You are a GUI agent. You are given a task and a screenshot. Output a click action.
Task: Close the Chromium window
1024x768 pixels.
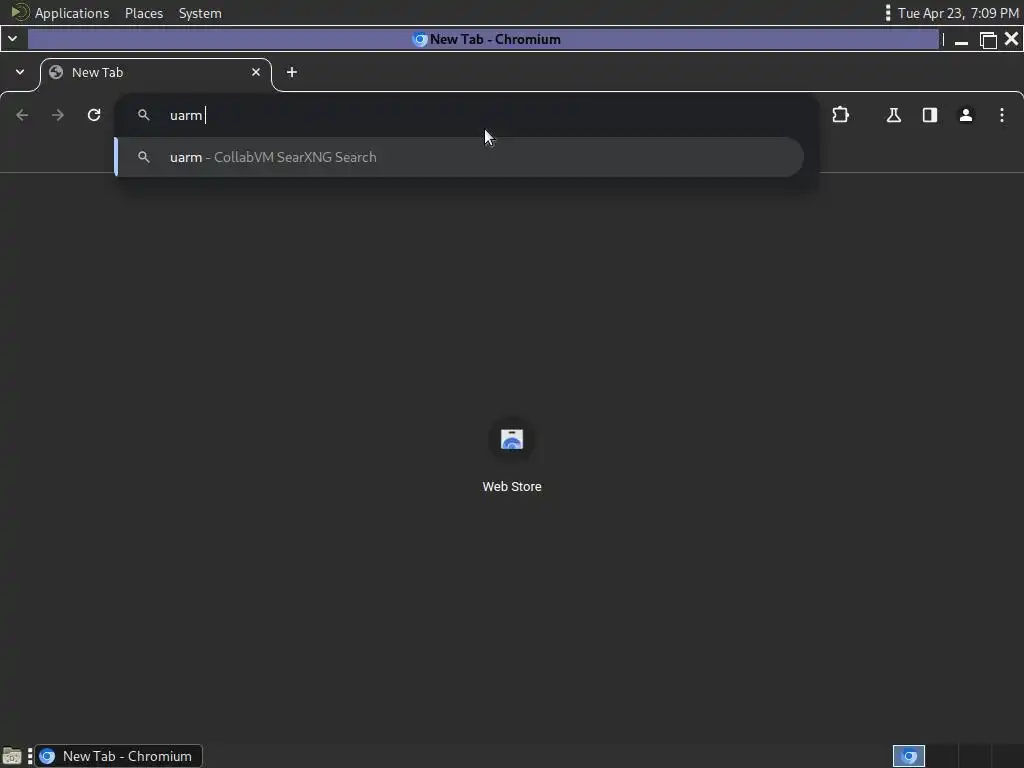[1012, 39]
